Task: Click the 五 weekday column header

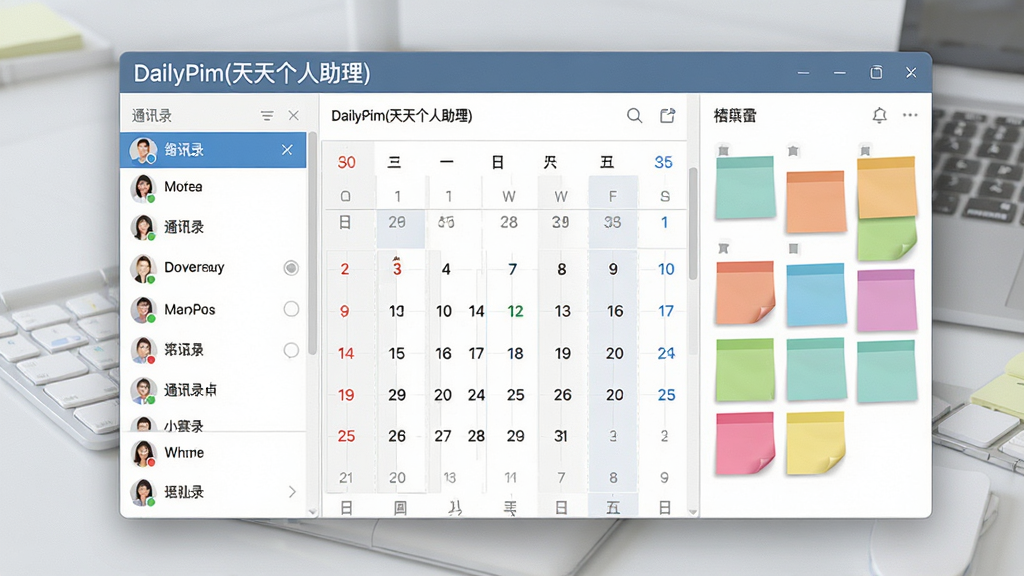Action: (607, 162)
